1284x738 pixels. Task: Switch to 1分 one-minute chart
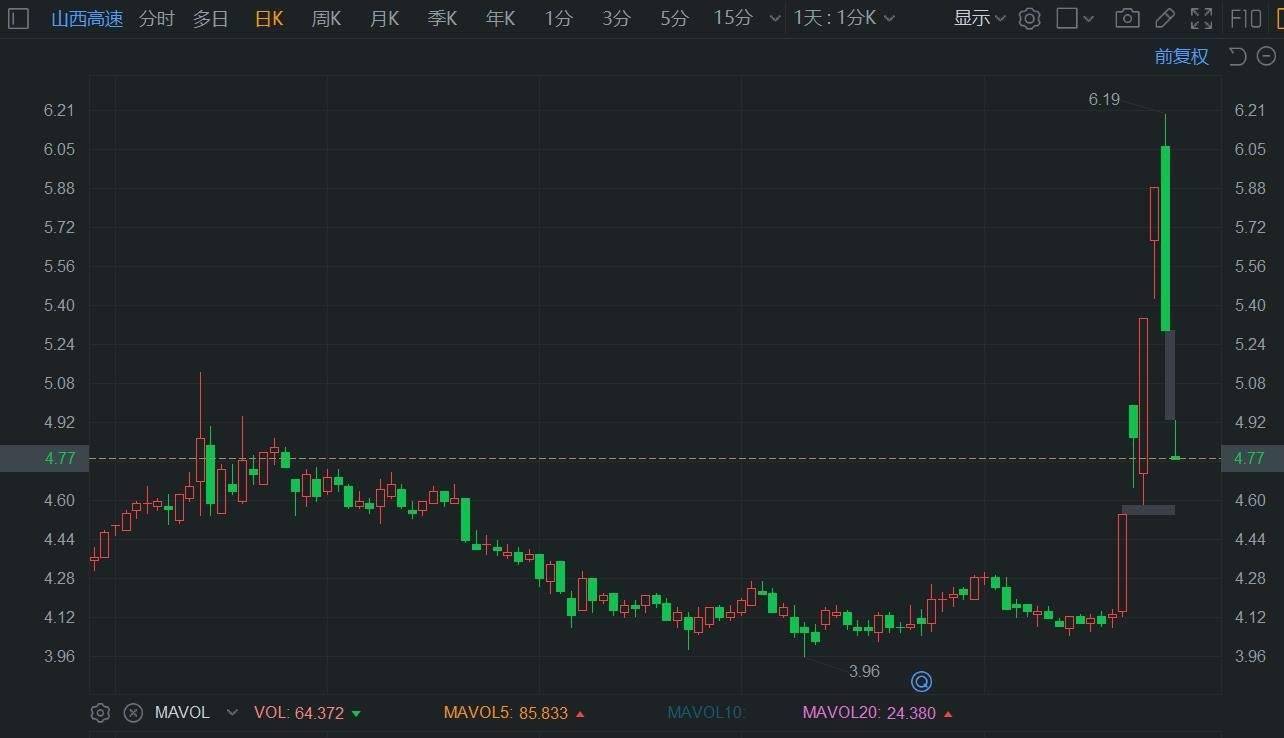pyautogui.click(x=559, y=18)
